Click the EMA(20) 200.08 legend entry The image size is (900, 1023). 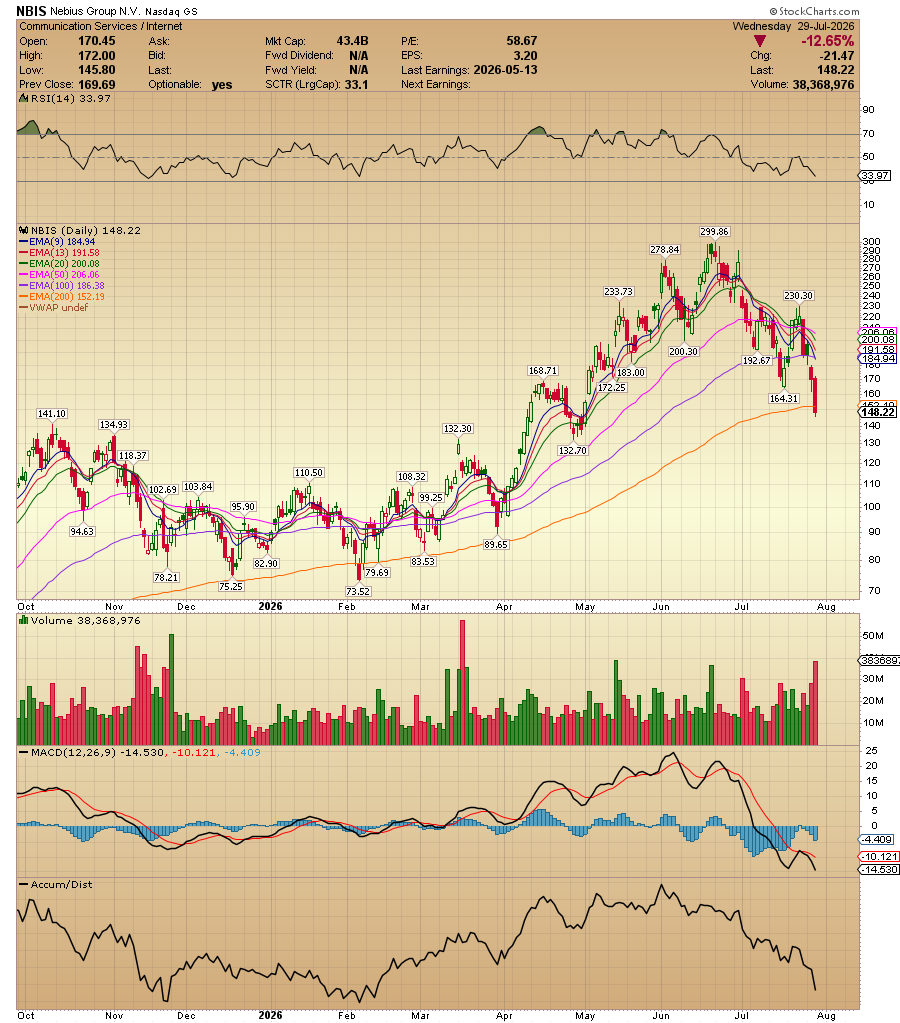tap(59, 264)
